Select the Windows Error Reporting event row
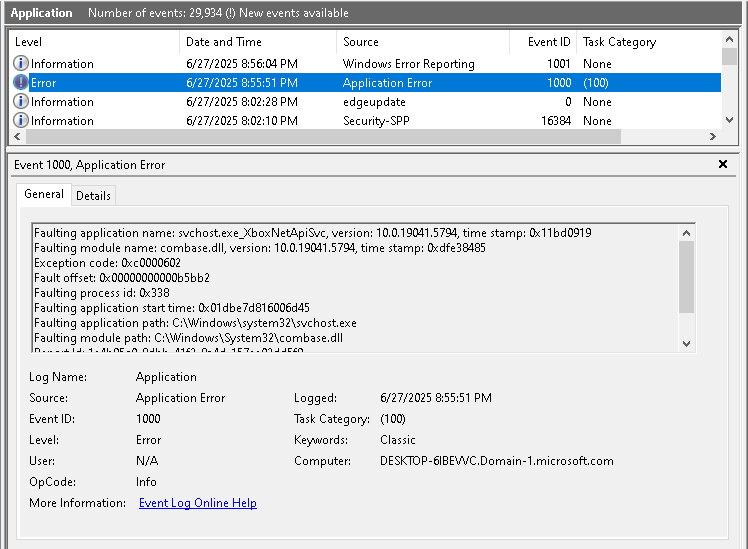 365,63
